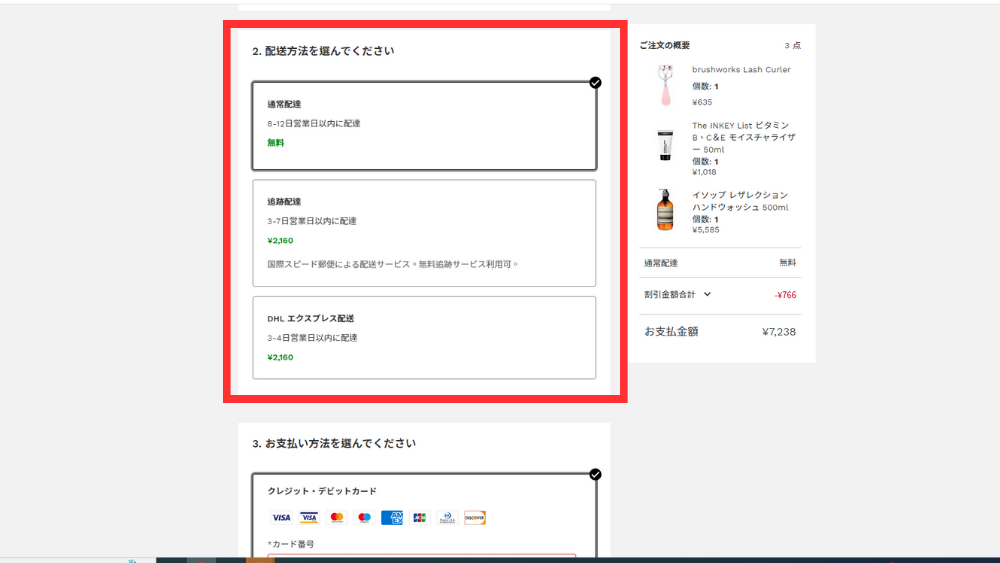Click the Visa Electron card logo
Screen dimensions: 1000x563
(x=309, y=518)
